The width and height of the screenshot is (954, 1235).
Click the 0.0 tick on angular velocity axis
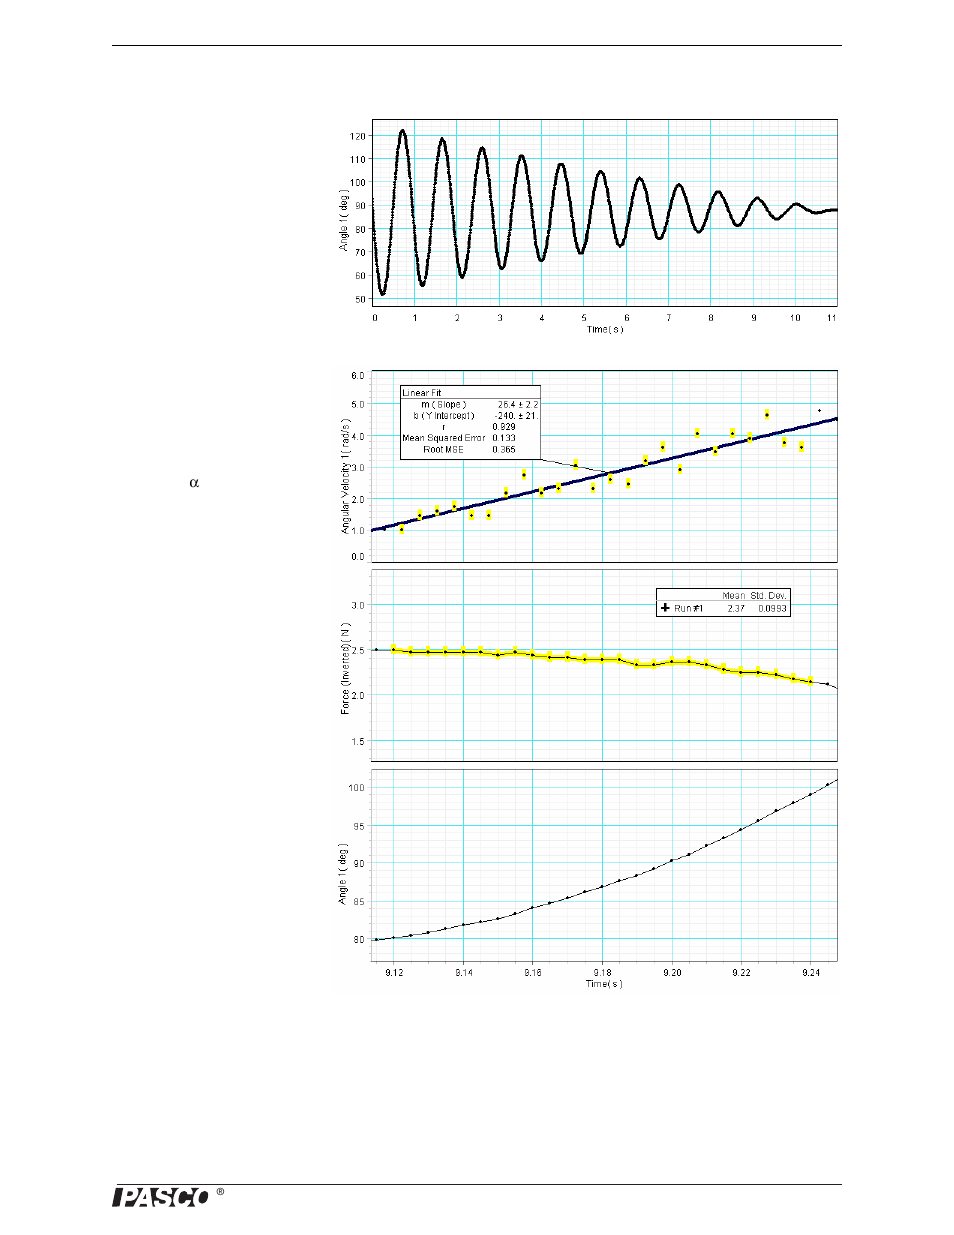358,557
